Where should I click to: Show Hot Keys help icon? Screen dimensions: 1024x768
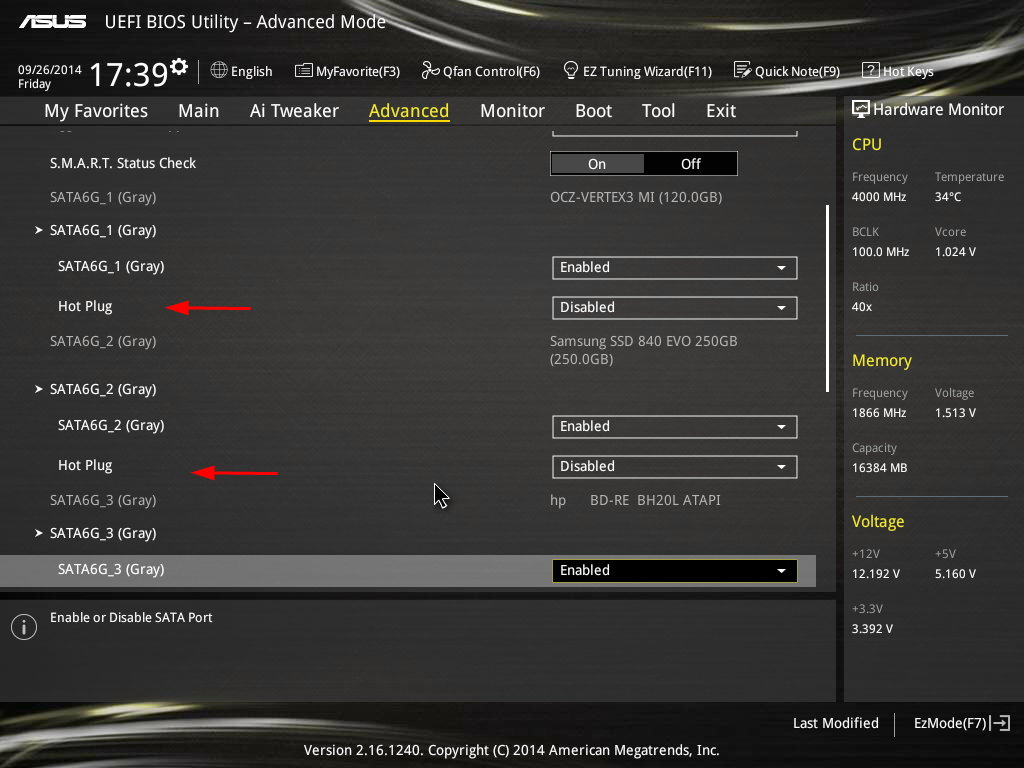point(870,71)
